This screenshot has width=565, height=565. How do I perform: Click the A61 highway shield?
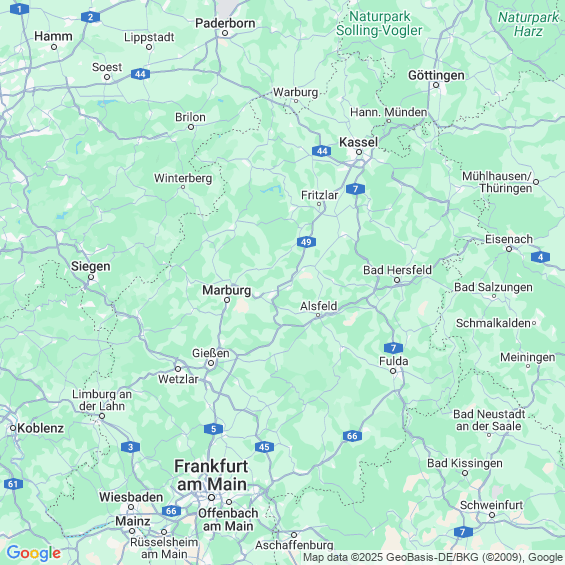(13, 484)
